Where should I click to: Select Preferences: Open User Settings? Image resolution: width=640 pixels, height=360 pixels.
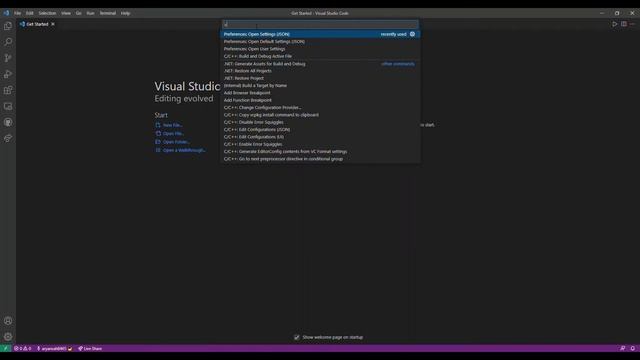pyautogui.click(x=320, y=49)
